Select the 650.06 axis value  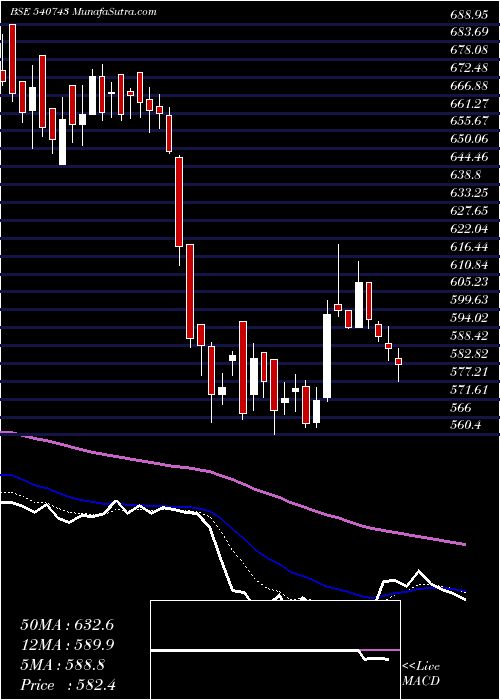click(x=468, y=140)
